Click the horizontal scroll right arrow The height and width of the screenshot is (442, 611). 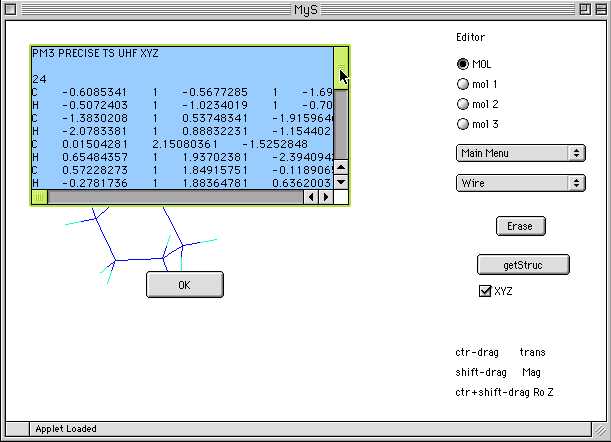(x=326, y=197)
